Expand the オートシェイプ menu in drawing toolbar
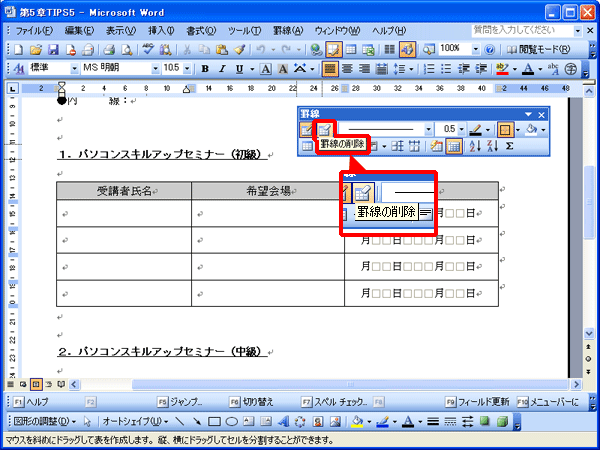600x450 pixels. pos(135,422)
